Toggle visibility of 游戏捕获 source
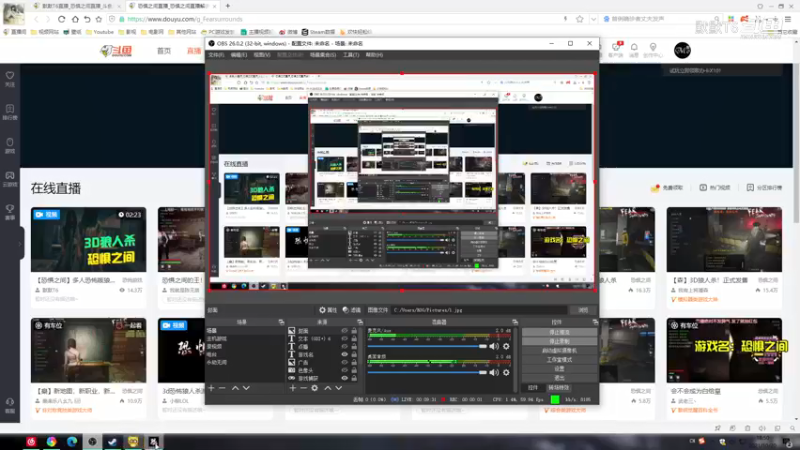Screen dimensions: 800x450 344,378
